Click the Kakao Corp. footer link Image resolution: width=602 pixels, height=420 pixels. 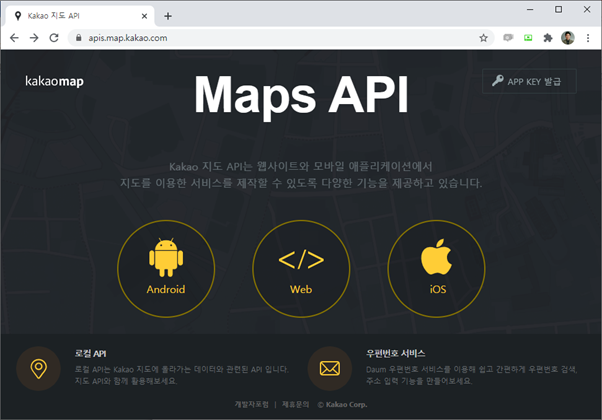(x=342, y=405)
